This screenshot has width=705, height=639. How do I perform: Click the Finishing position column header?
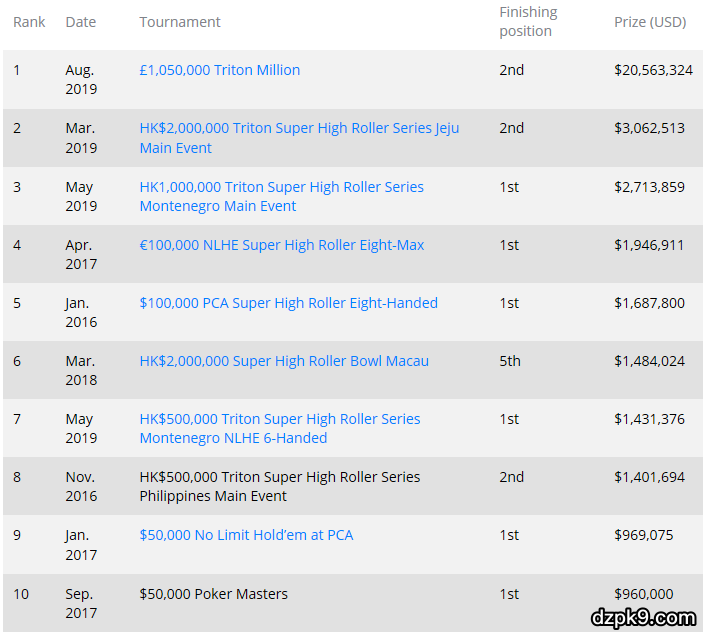pos(528,21)
